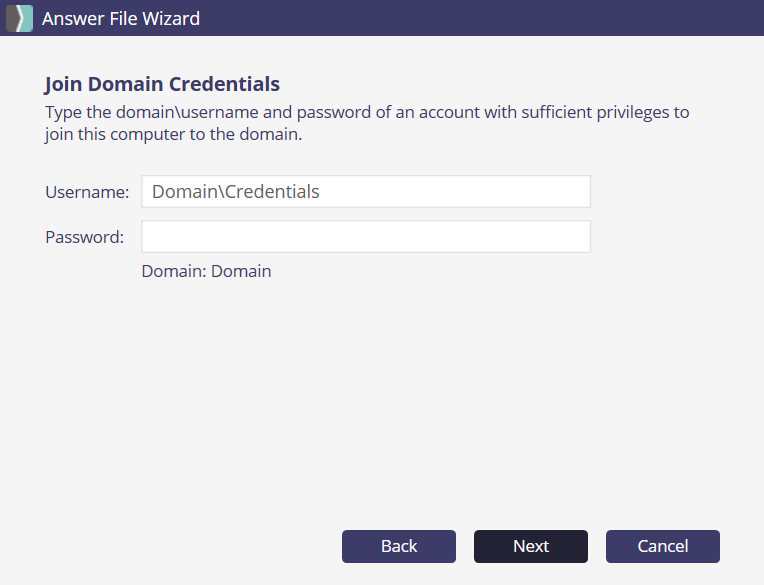This screenshot has height=585, width=764.
Task: Select the "Join Domain Credentials" heading
Action: pos(162,84)
